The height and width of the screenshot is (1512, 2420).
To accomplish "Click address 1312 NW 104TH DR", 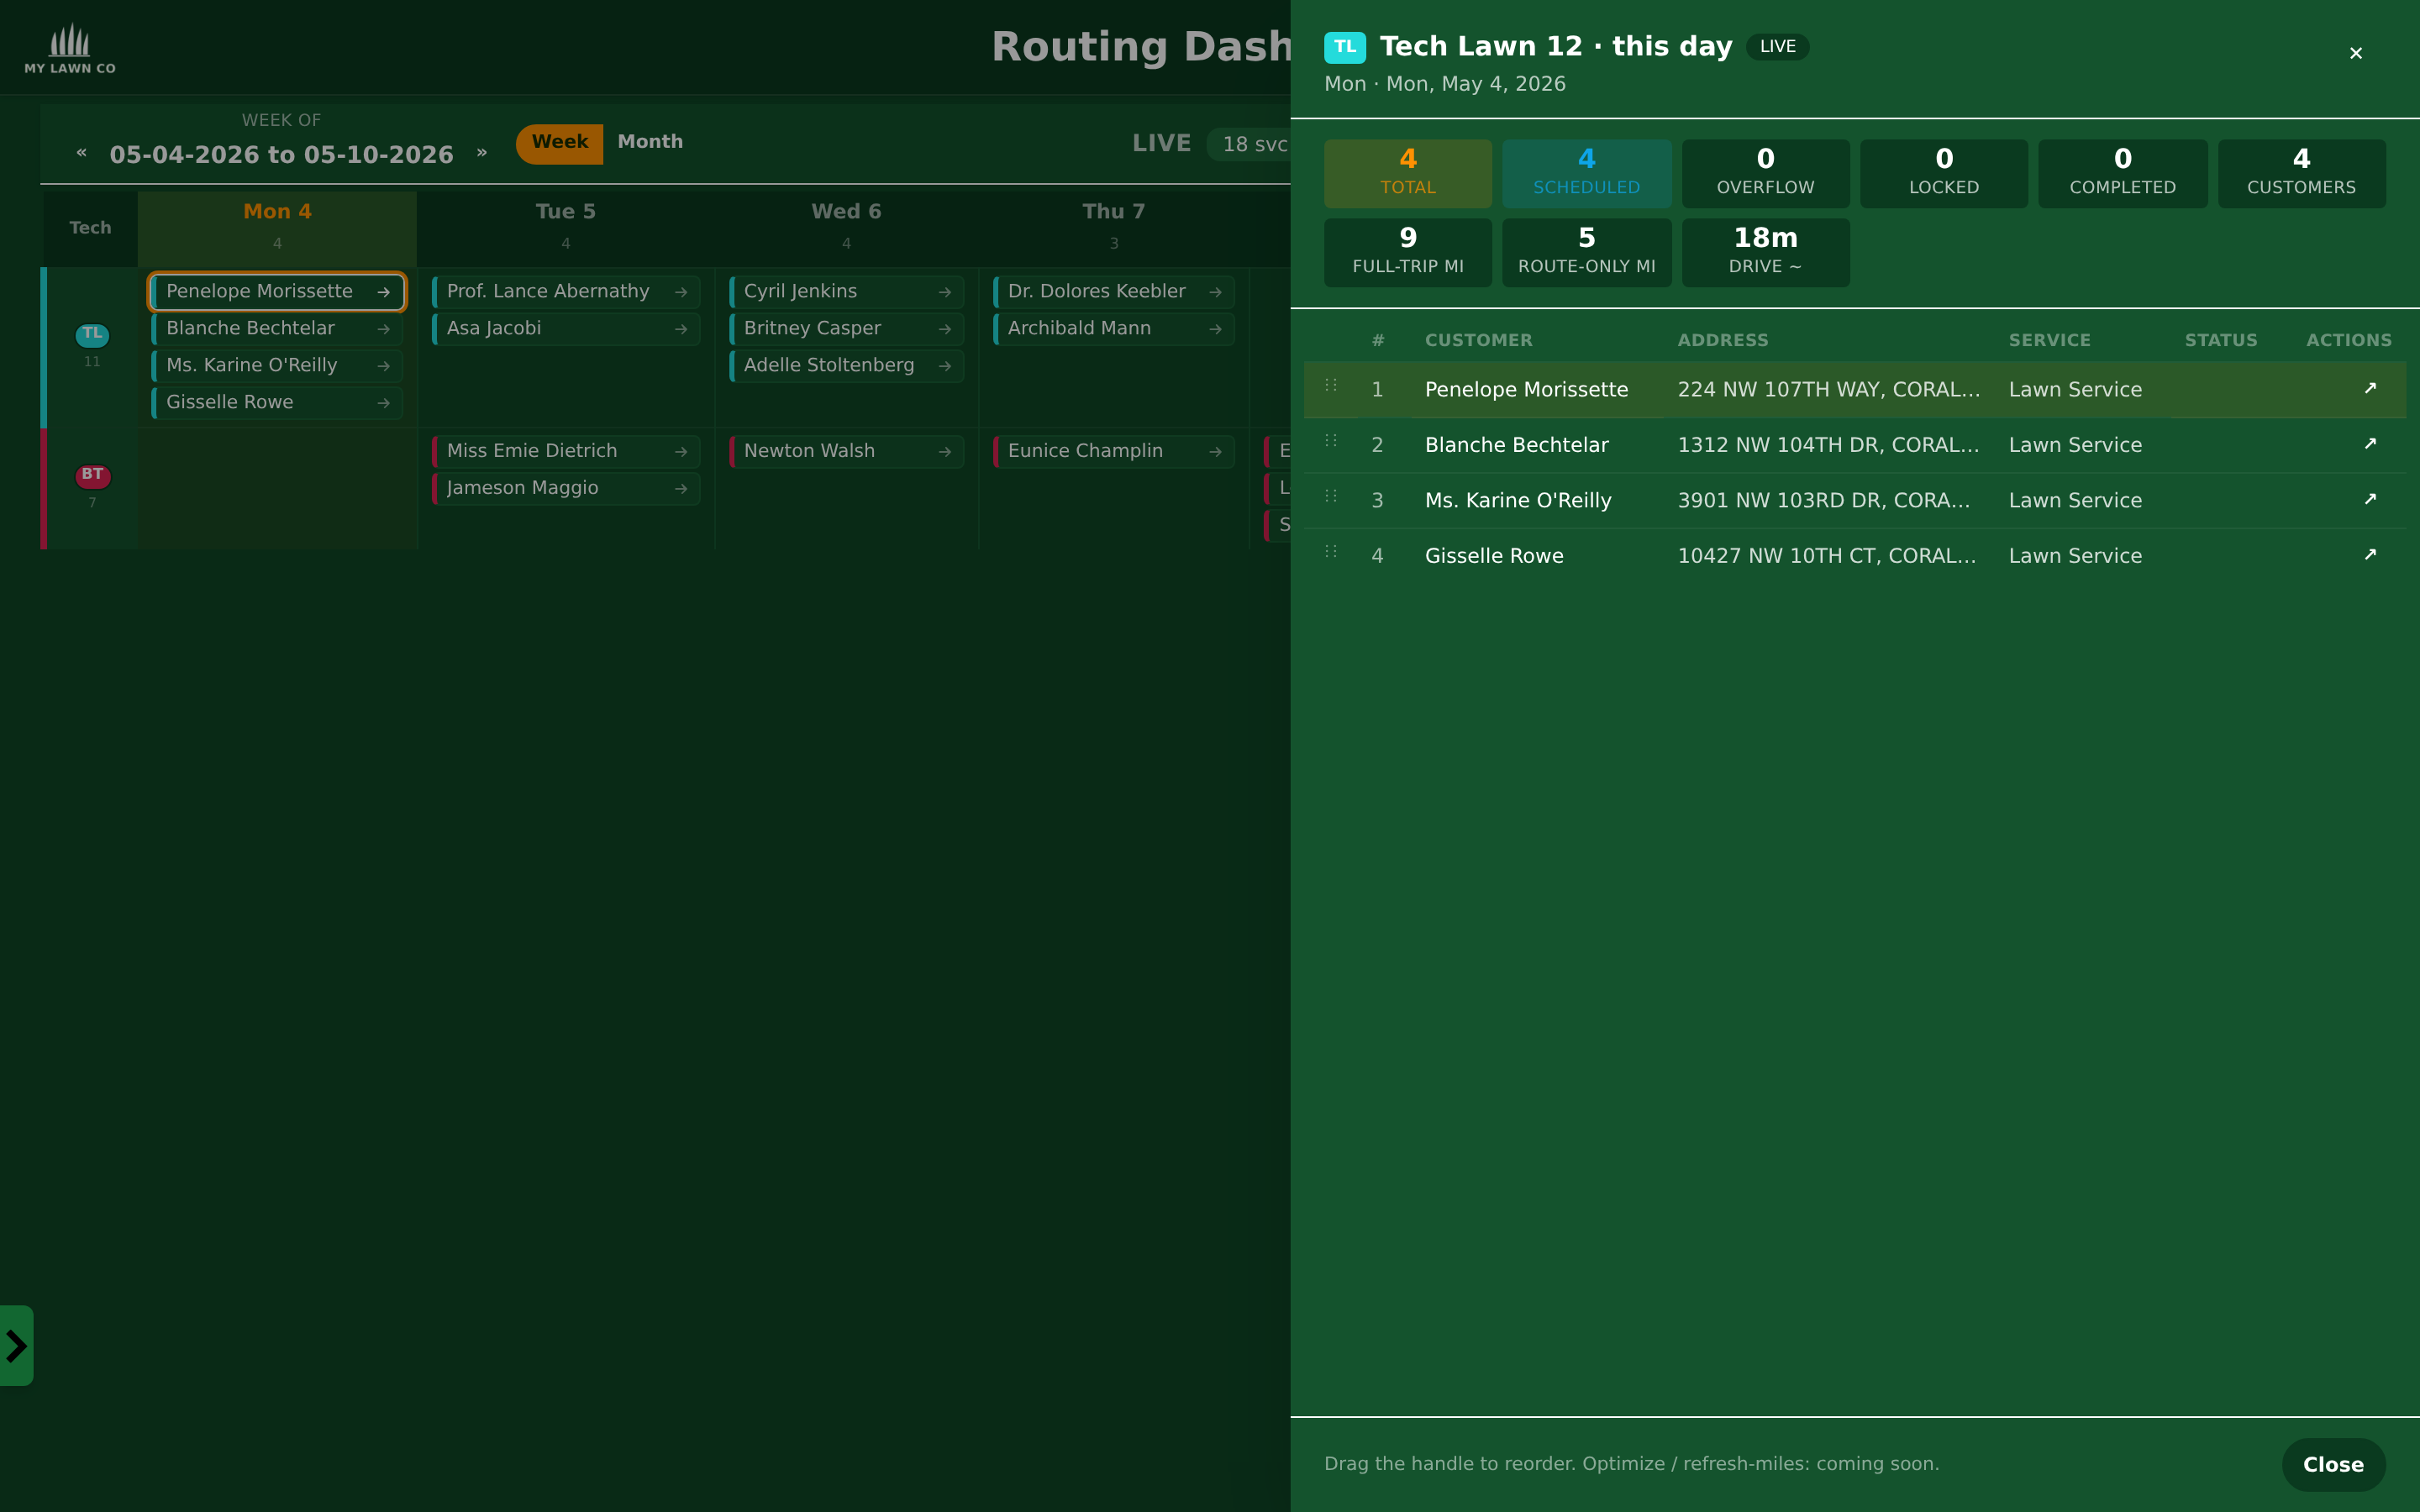I will click(x=1829, y=445).
